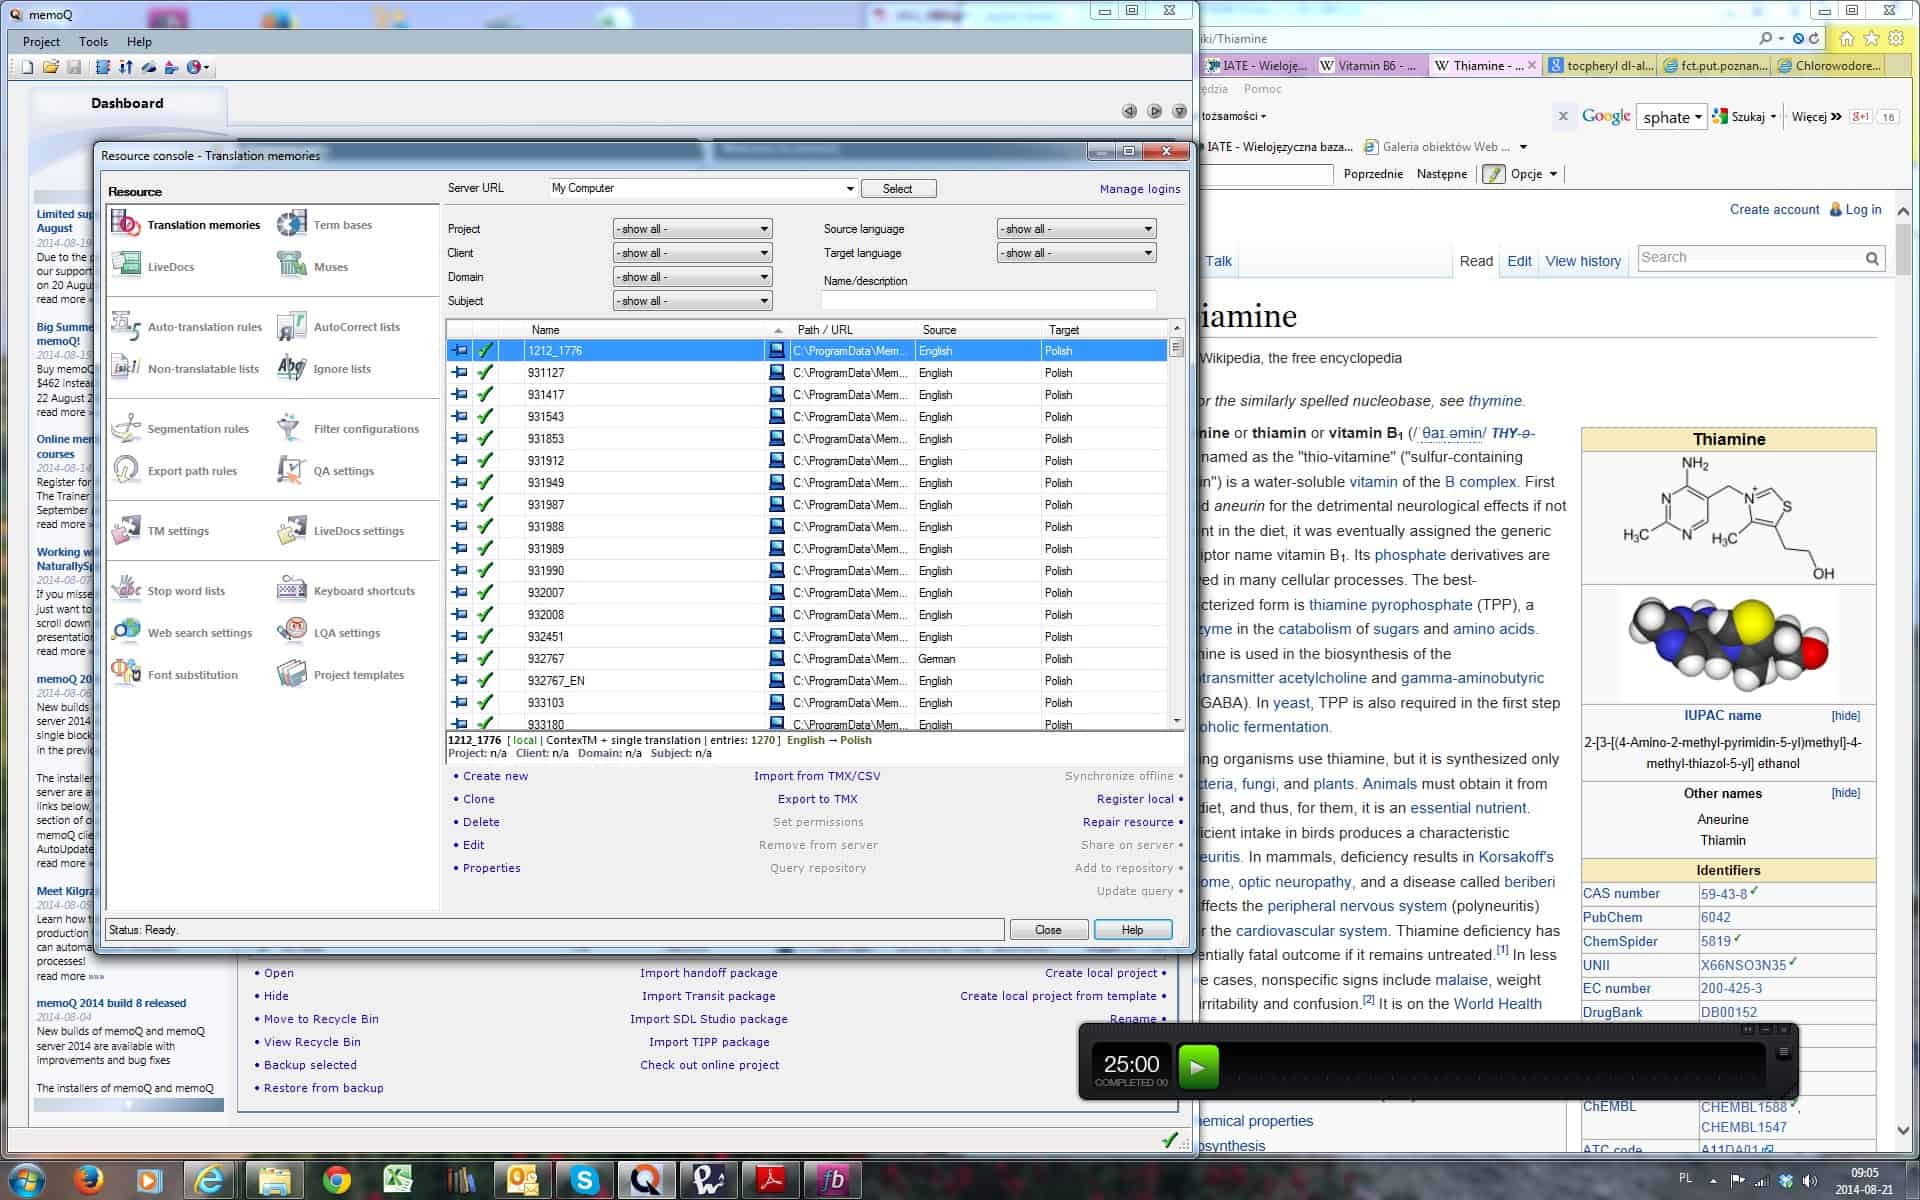Open Google Chrome from taskbar
The height and width of the screenshot is (1200, 1920).
click(x=337, y=1180)
